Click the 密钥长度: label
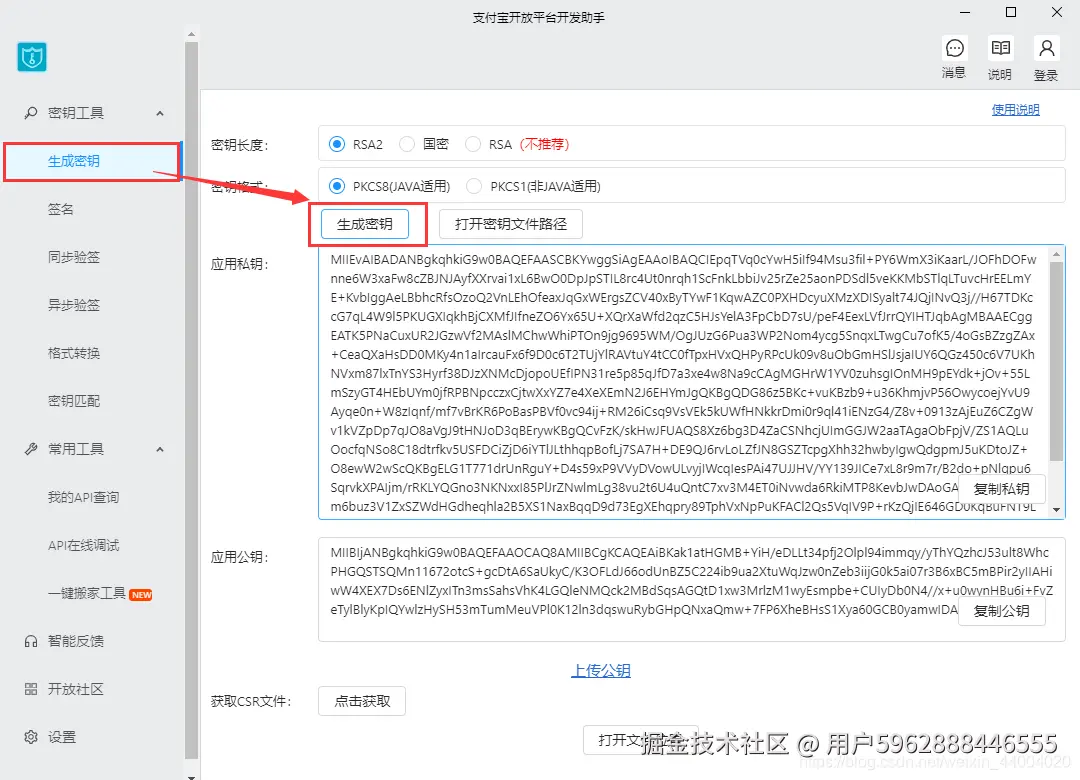This screenshot has width=1080, height=780. 240,145
